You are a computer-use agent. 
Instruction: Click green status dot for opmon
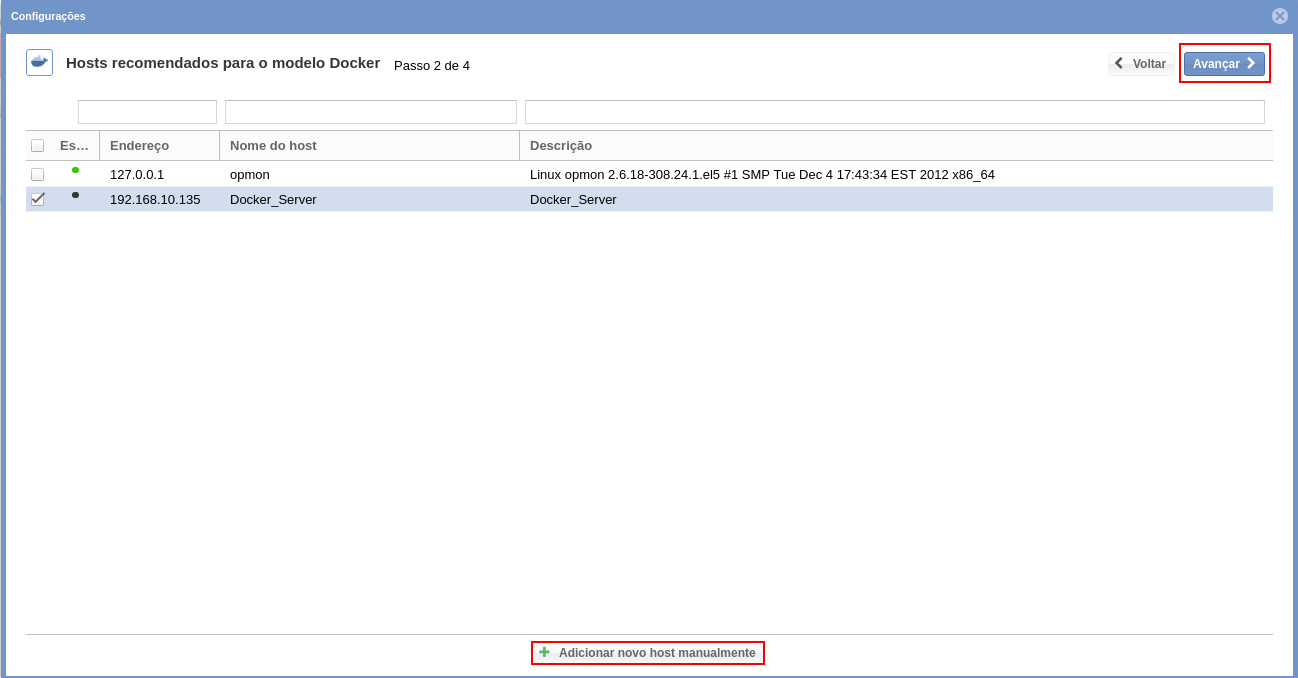tap(75, 170)
